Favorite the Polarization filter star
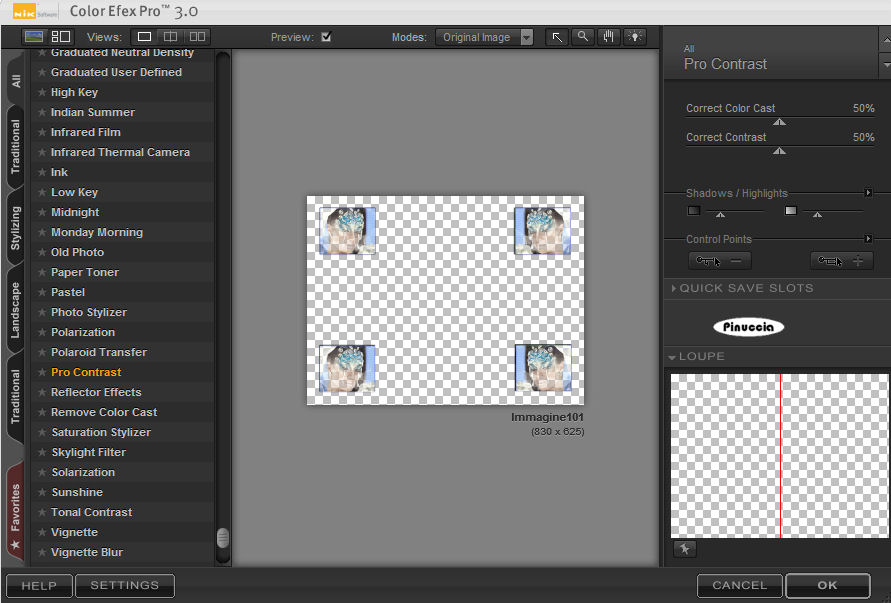This screenshot has width=891, height=603. 41,332
